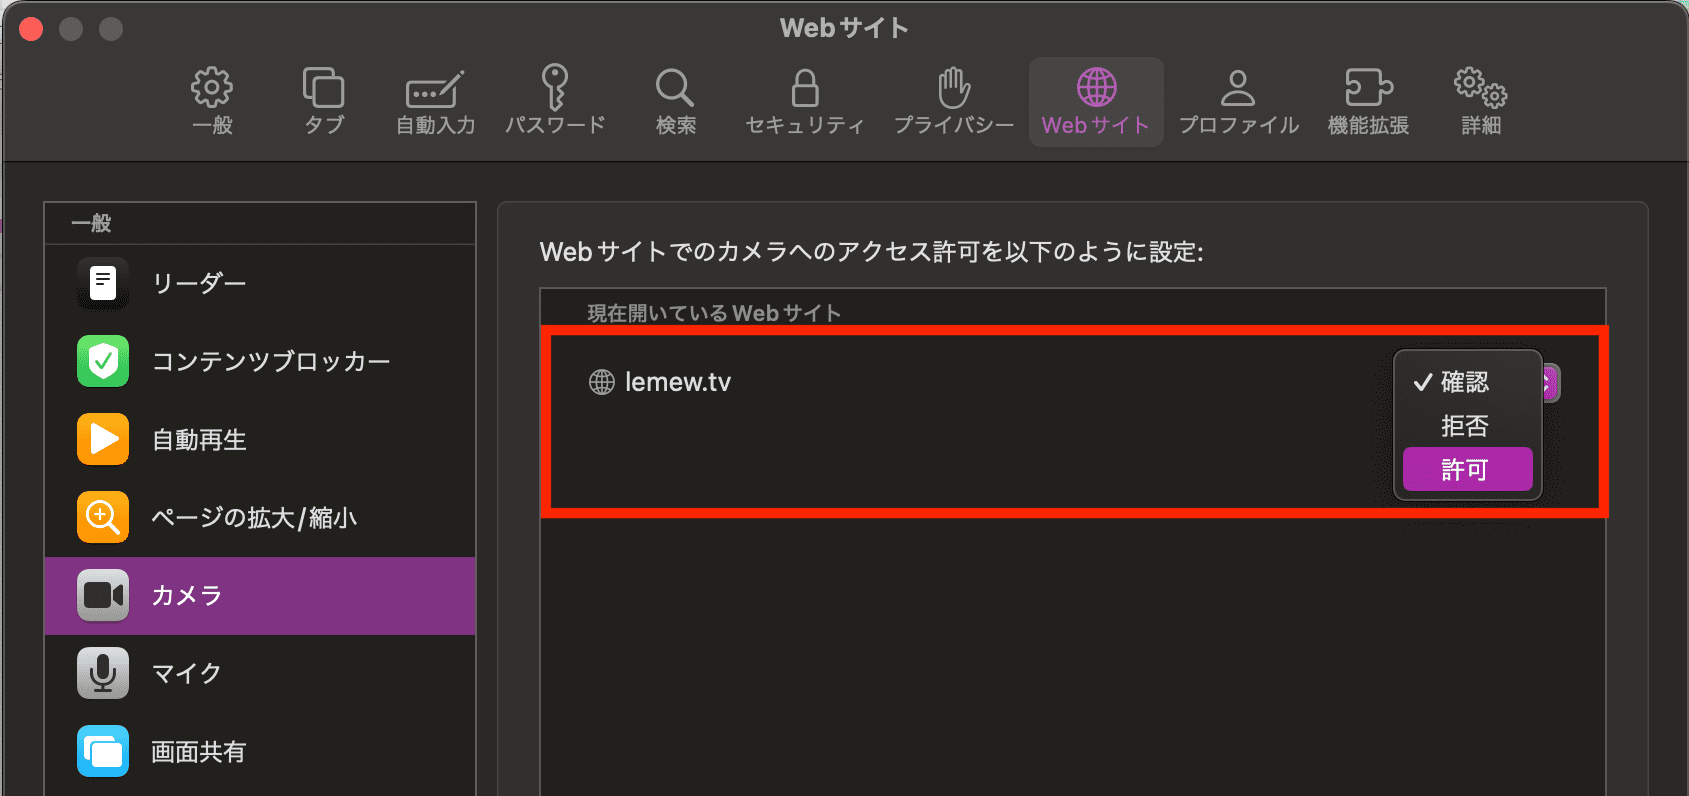Click the purple popup arrows for lemew.tv
This screenshot has height=796, width=1689.
(1550, 383)
